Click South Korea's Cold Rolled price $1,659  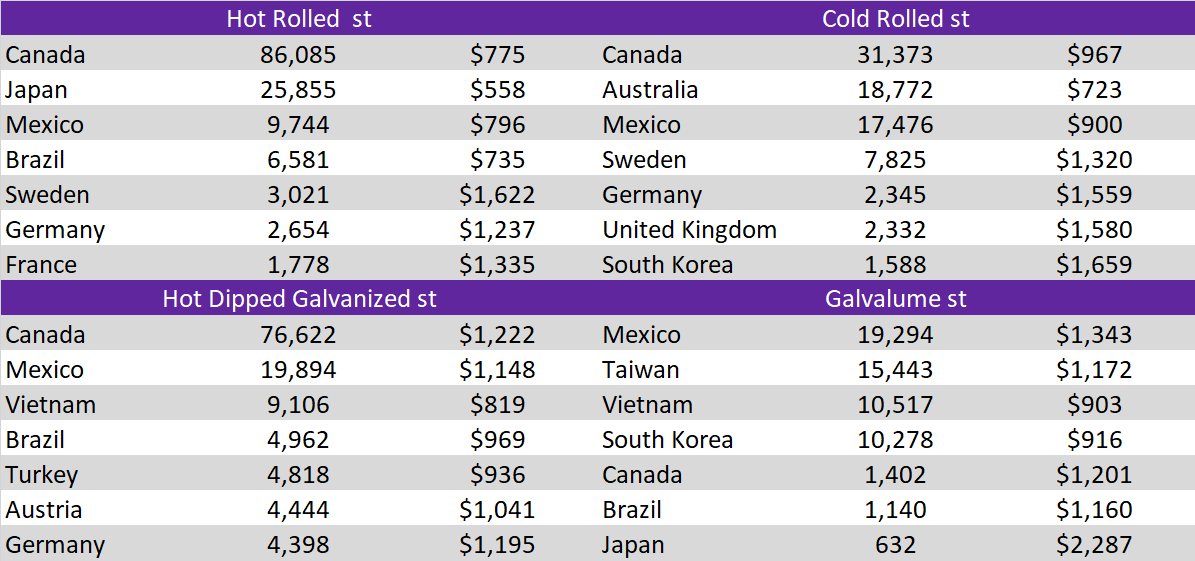pyautogui.click(x=1094, y=264)
